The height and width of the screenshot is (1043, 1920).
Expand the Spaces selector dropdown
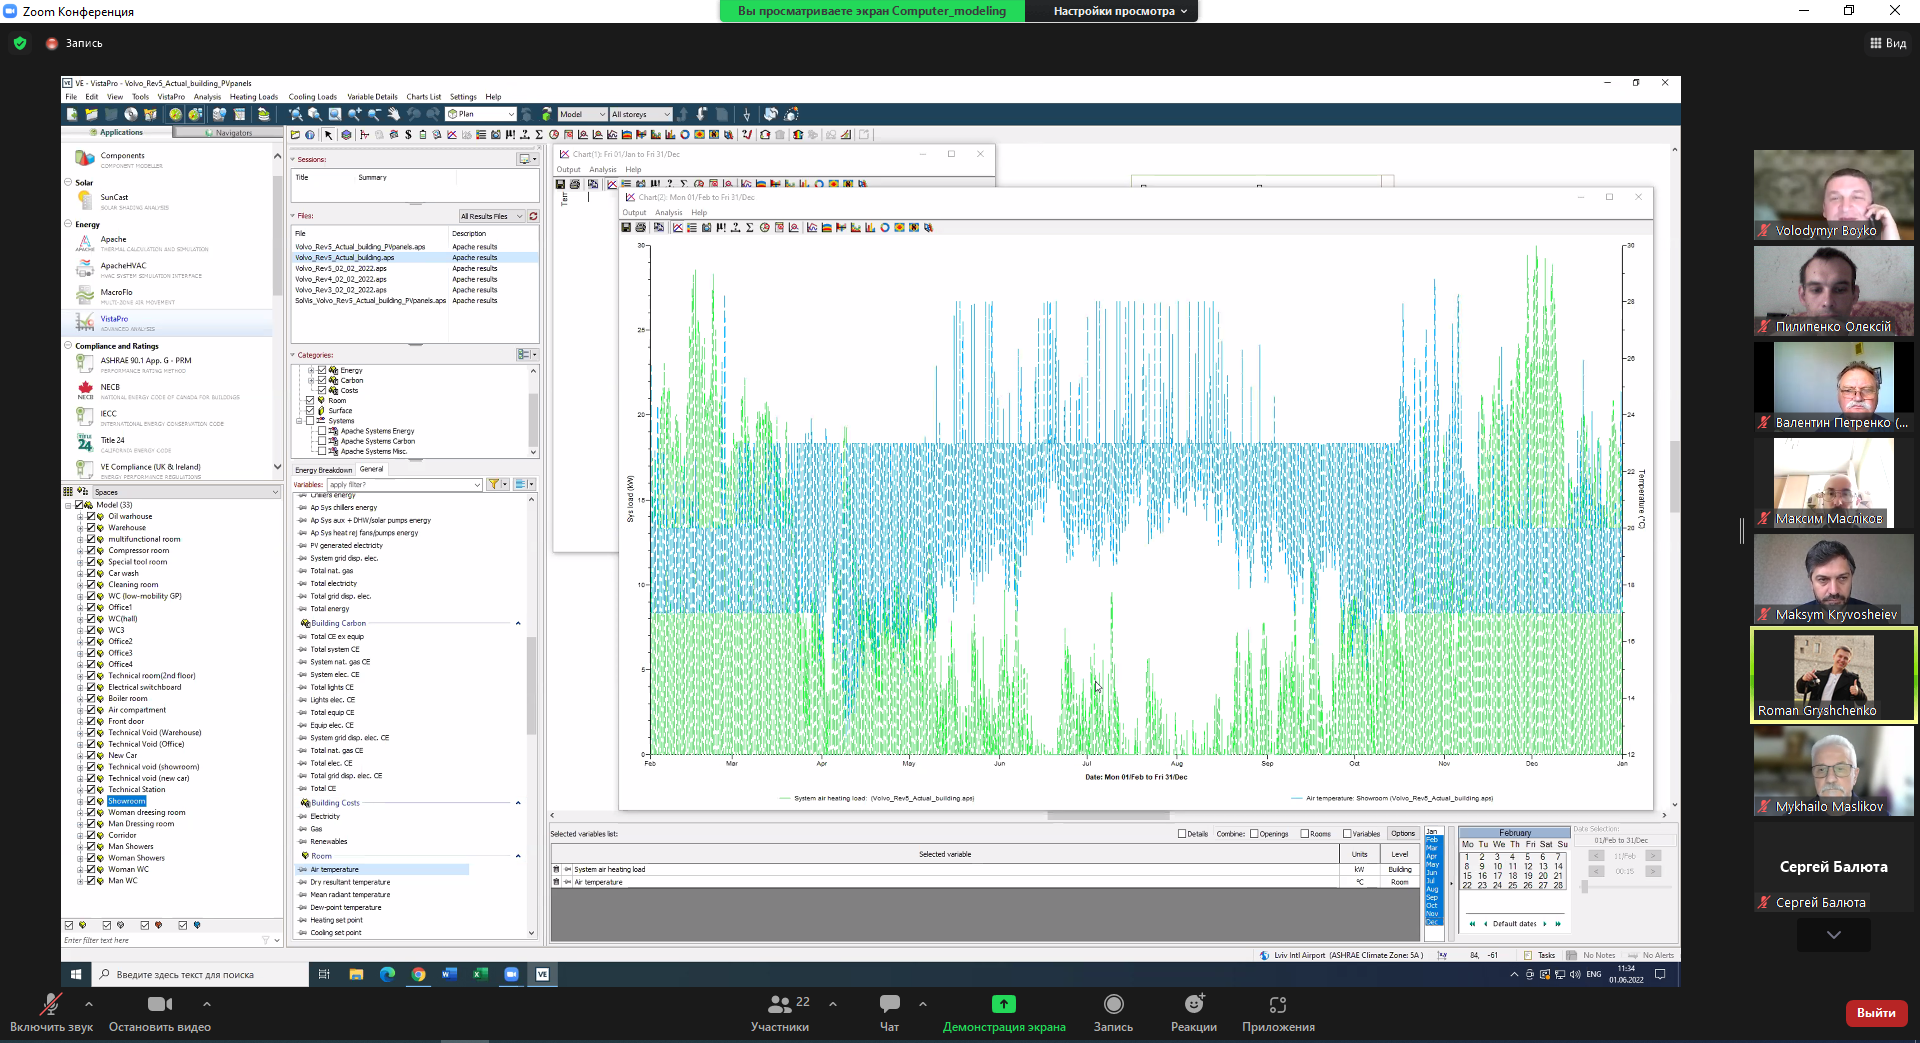[275, 492]
